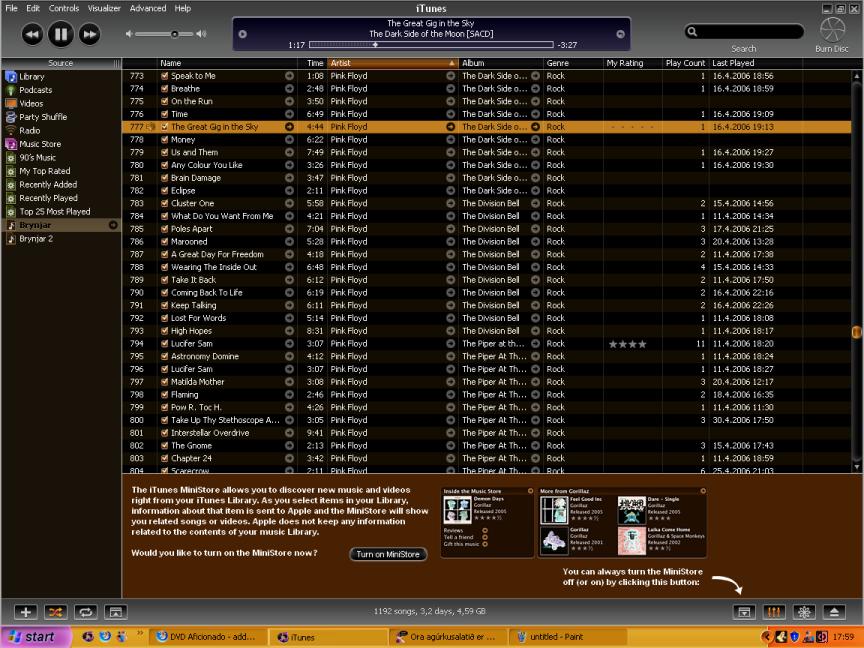Toggle the MiniStore pane button in the bottom bar

click(x=744, y=612)
